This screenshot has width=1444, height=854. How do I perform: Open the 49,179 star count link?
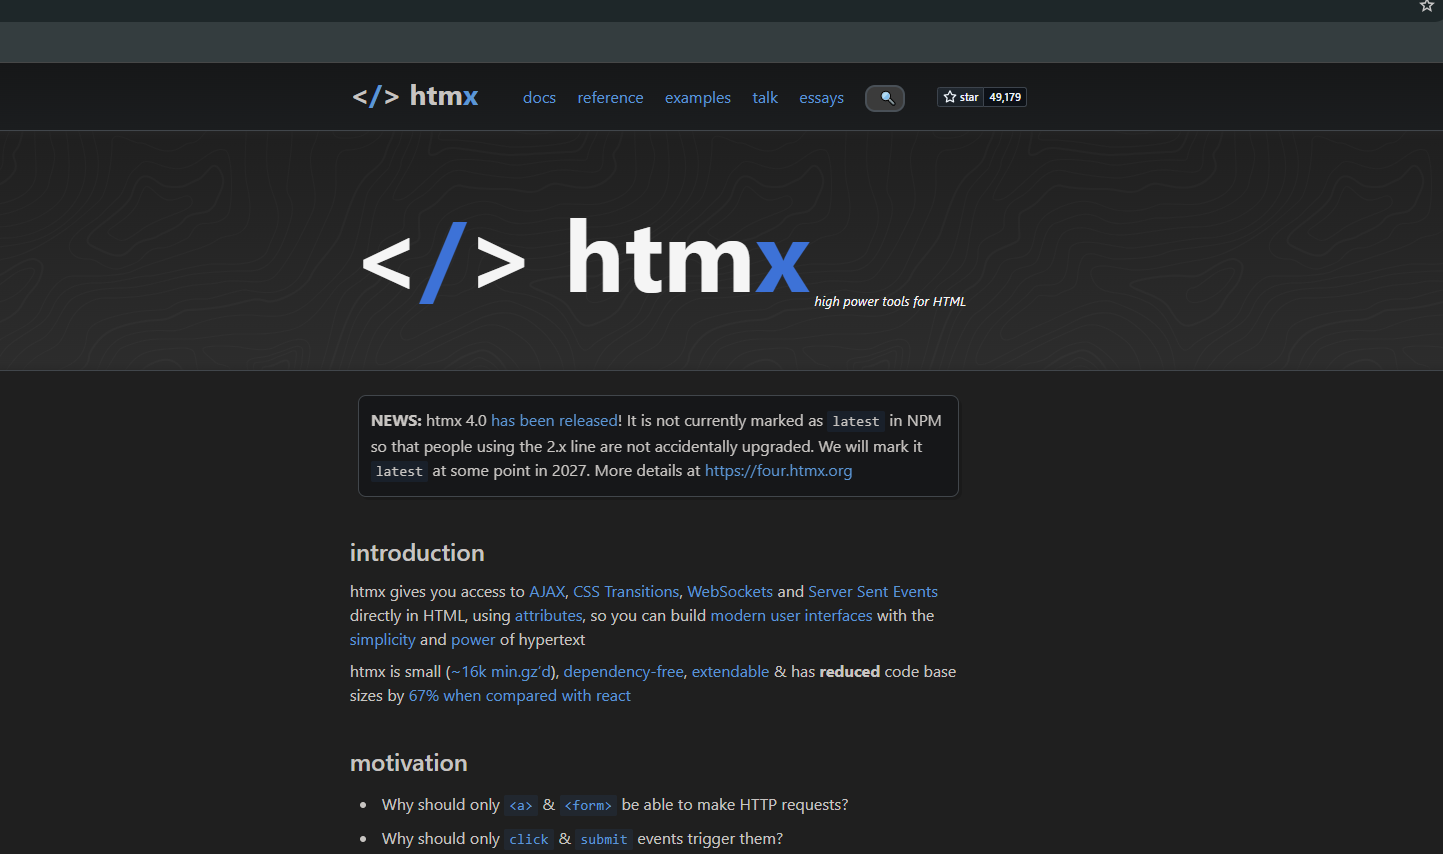point(1005,97)
